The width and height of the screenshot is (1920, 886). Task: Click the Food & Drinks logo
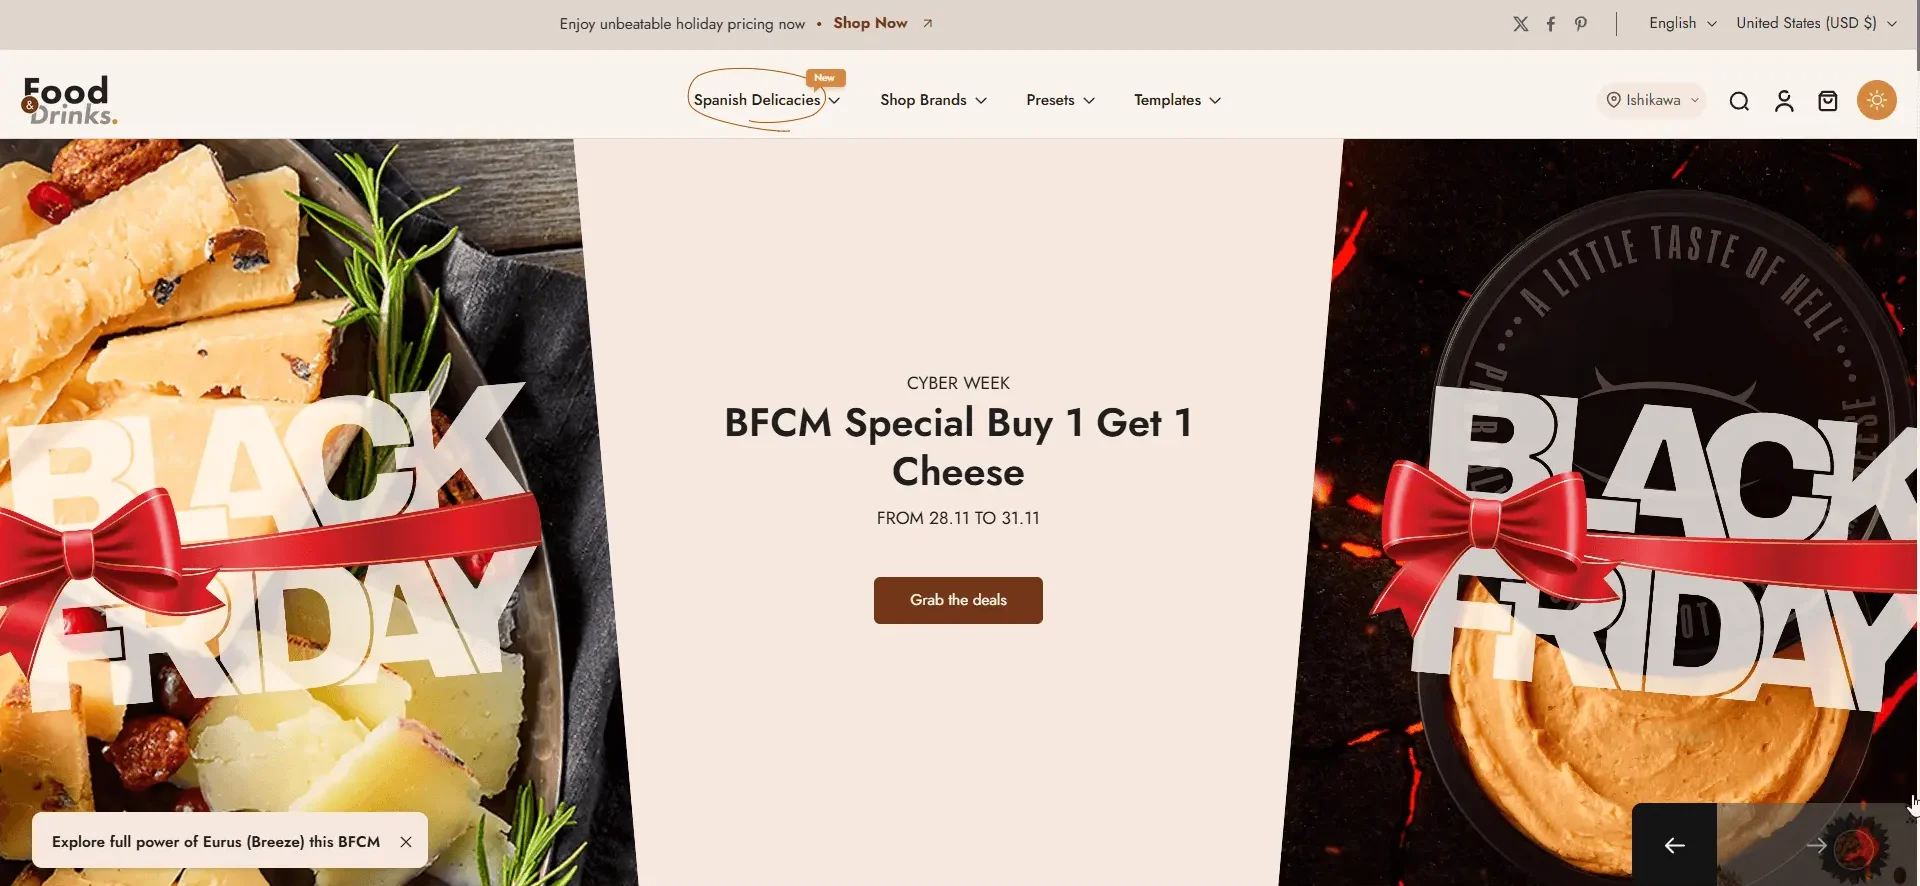(68, 101)
